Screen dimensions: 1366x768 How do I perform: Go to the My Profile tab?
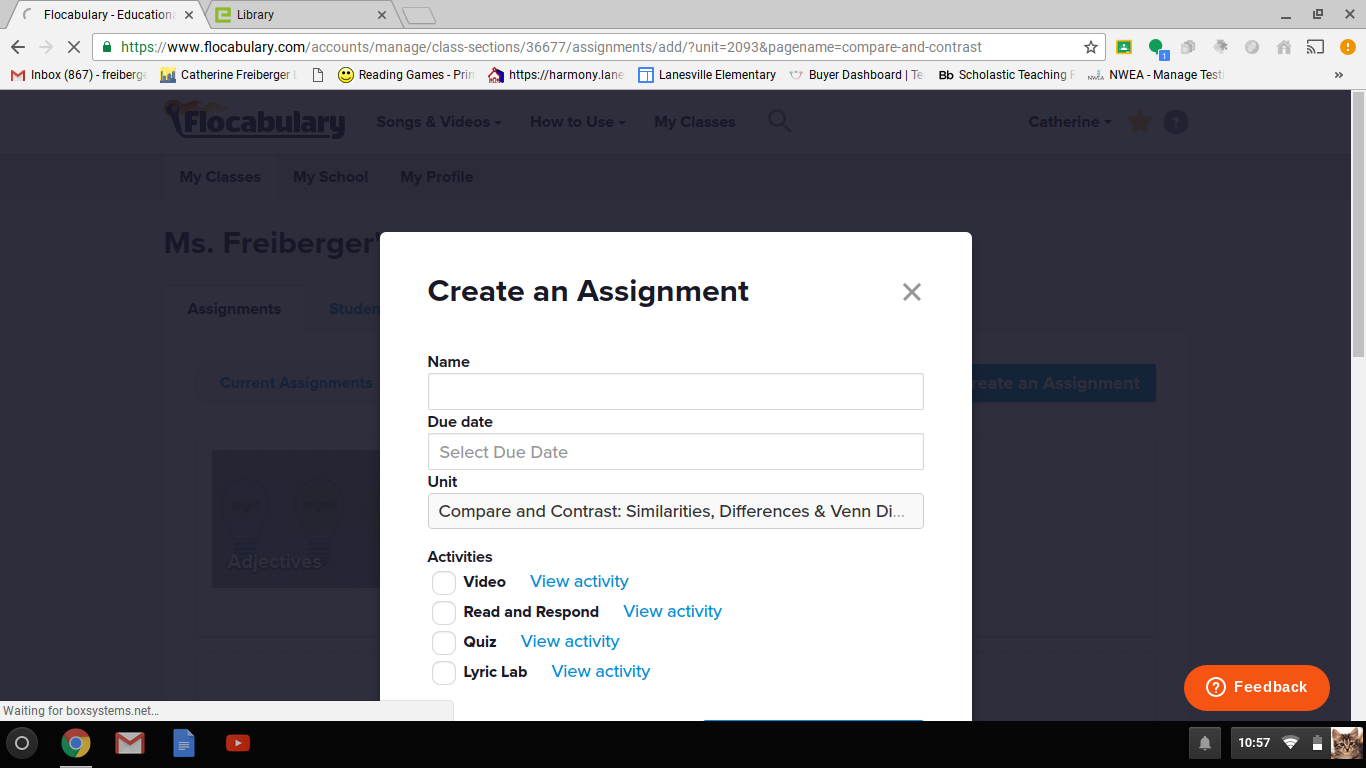tap(437, 177)
